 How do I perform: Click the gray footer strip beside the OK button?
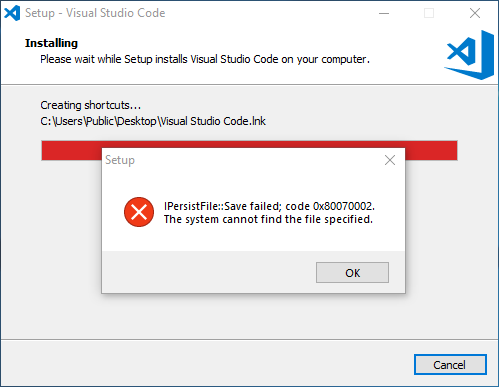(x=209, y=272)
